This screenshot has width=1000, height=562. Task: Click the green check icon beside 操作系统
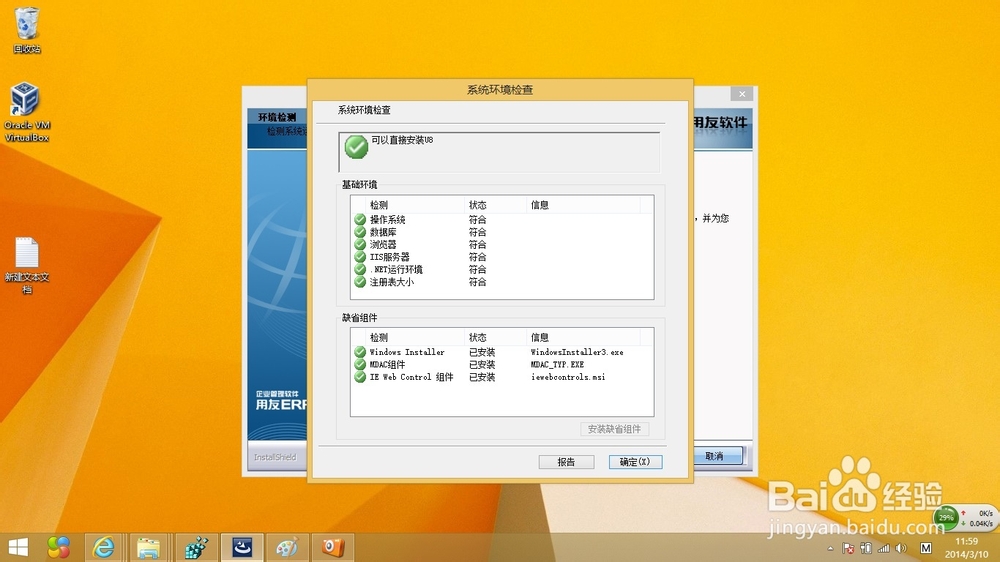(x=360, y=219)
